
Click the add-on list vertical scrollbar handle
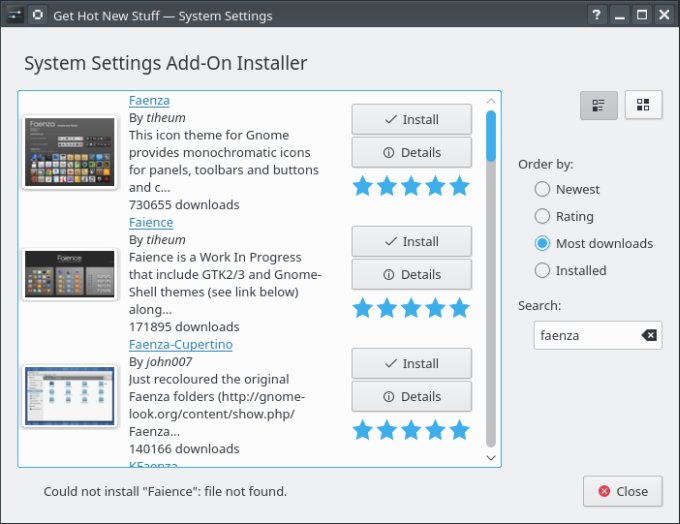pos(491,135)
